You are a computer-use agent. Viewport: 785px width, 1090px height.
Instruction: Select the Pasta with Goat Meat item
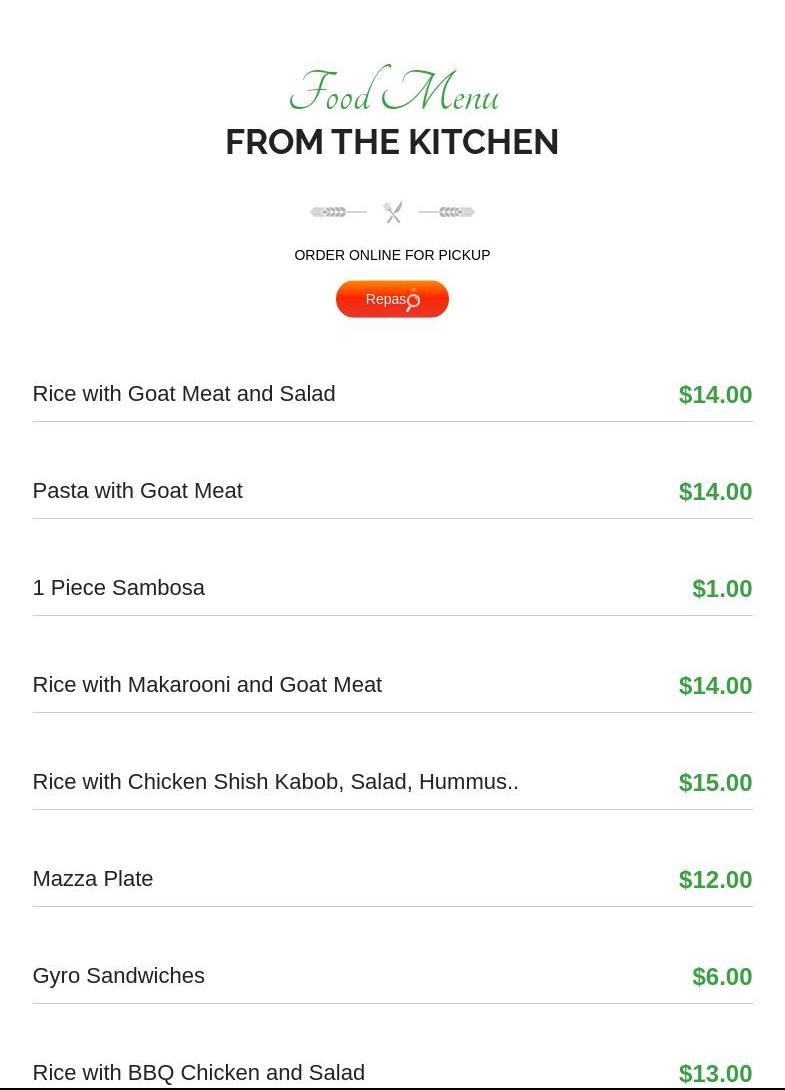[x=138, y=491]
